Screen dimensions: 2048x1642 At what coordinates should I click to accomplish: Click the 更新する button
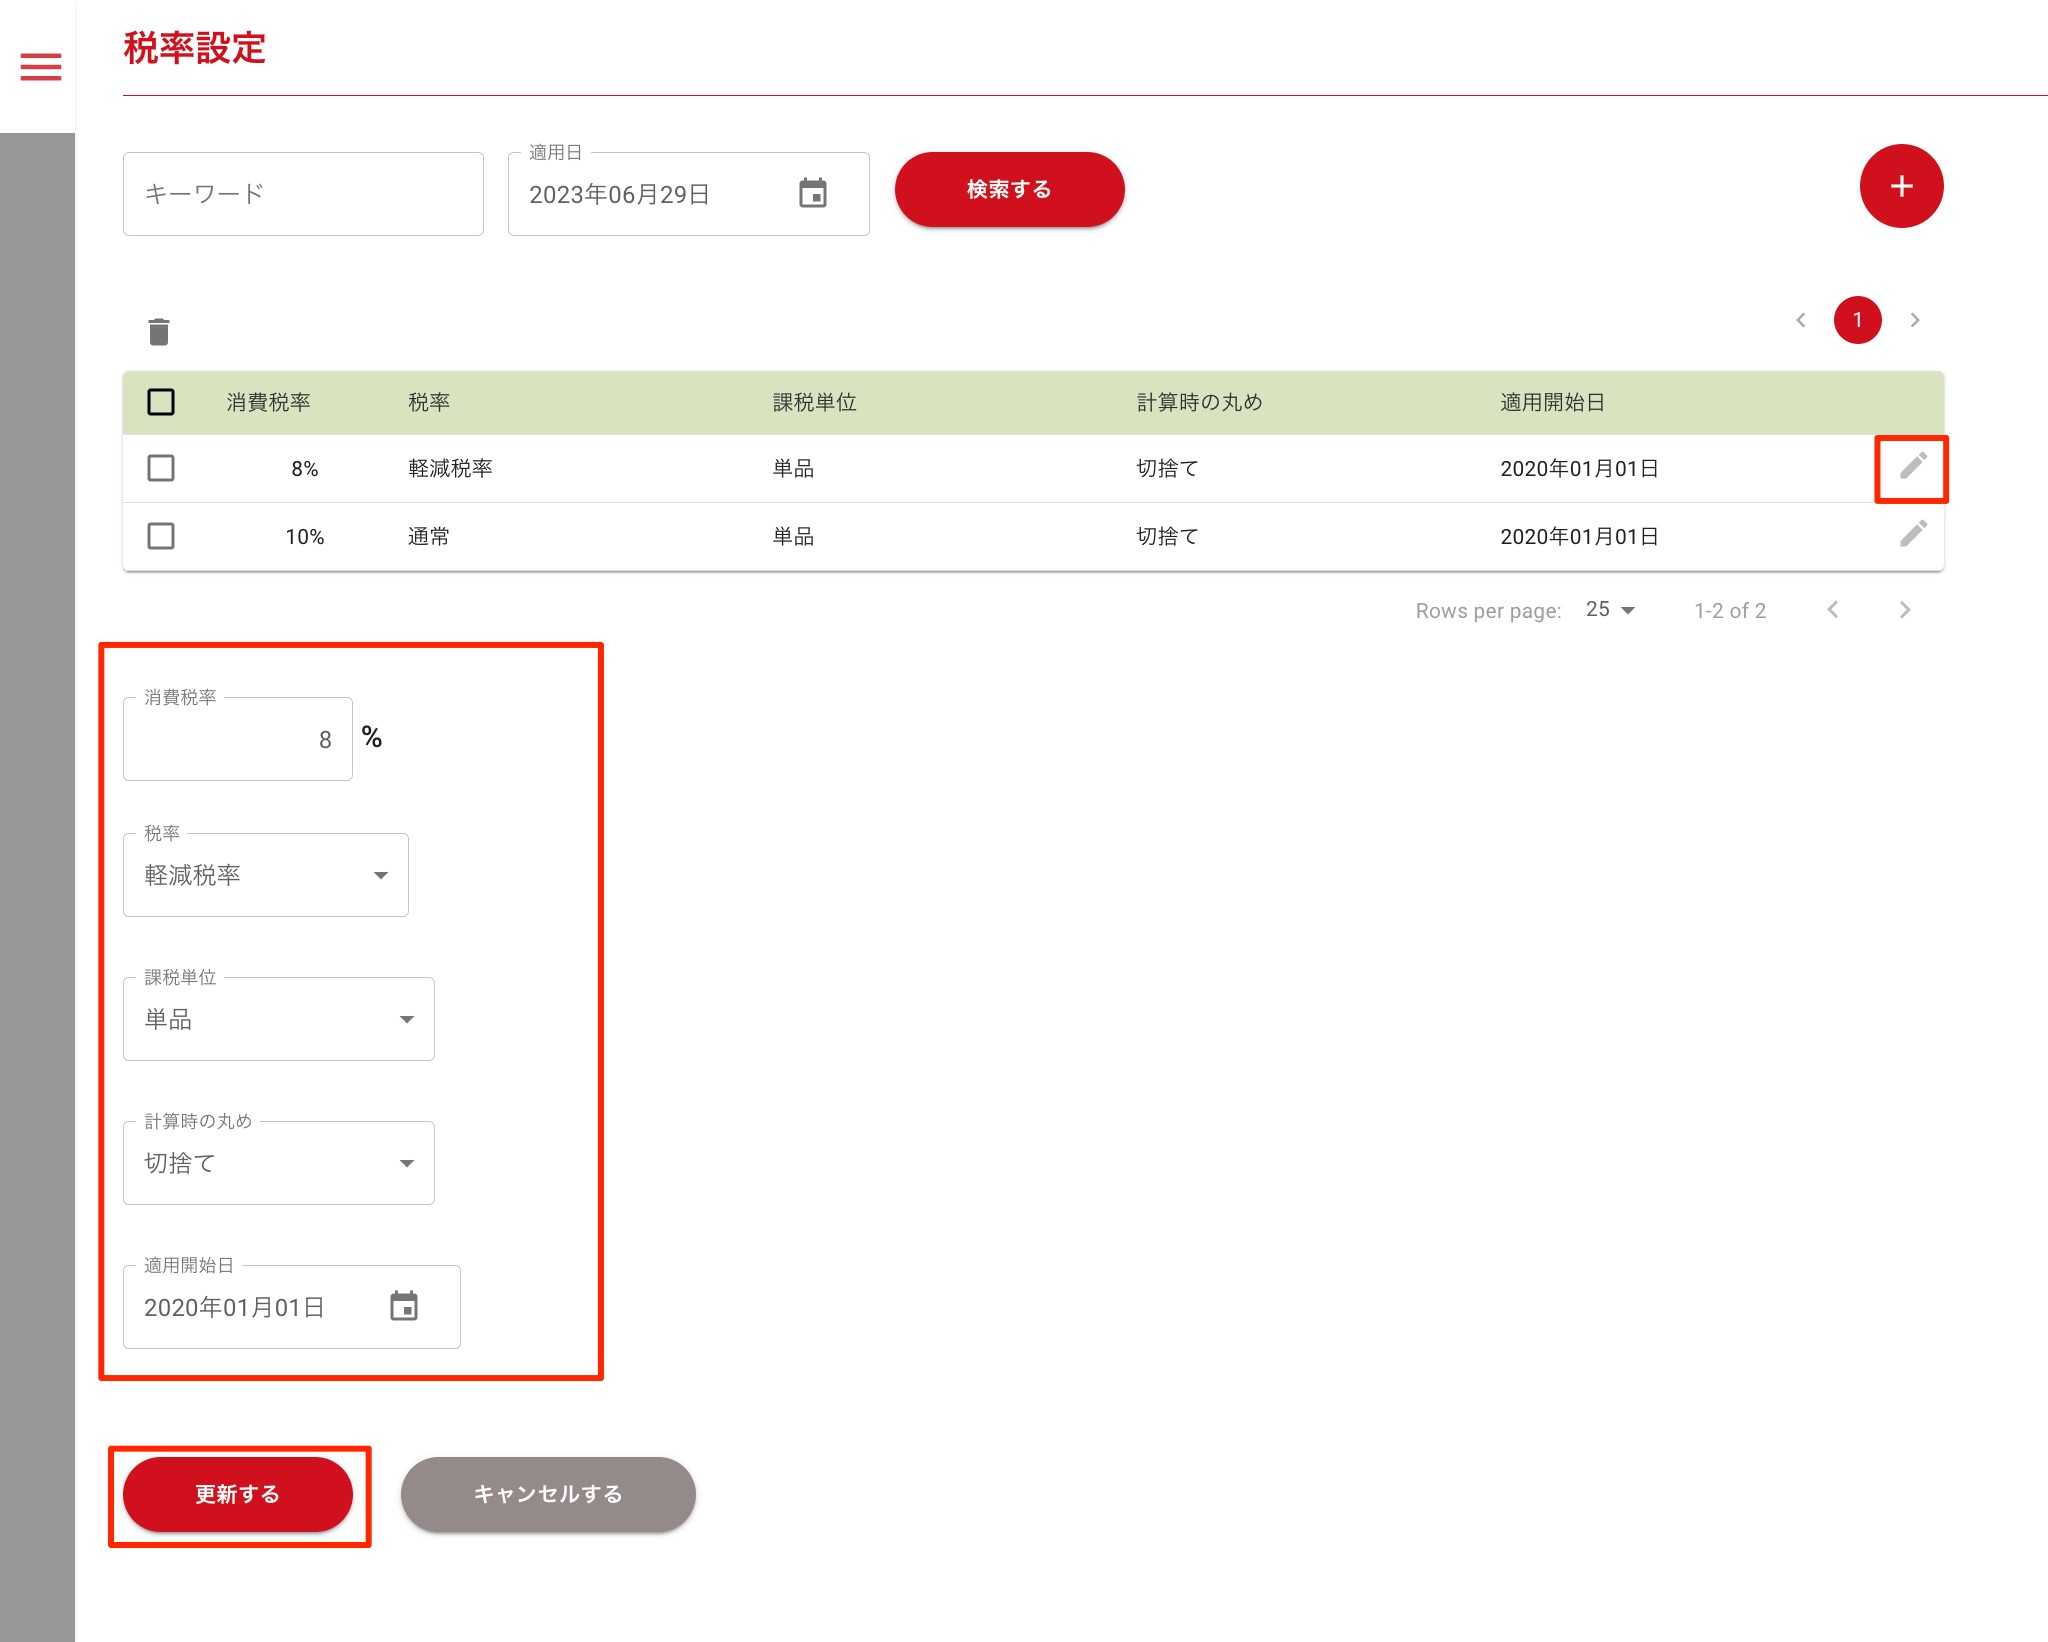pos(238,1494)
